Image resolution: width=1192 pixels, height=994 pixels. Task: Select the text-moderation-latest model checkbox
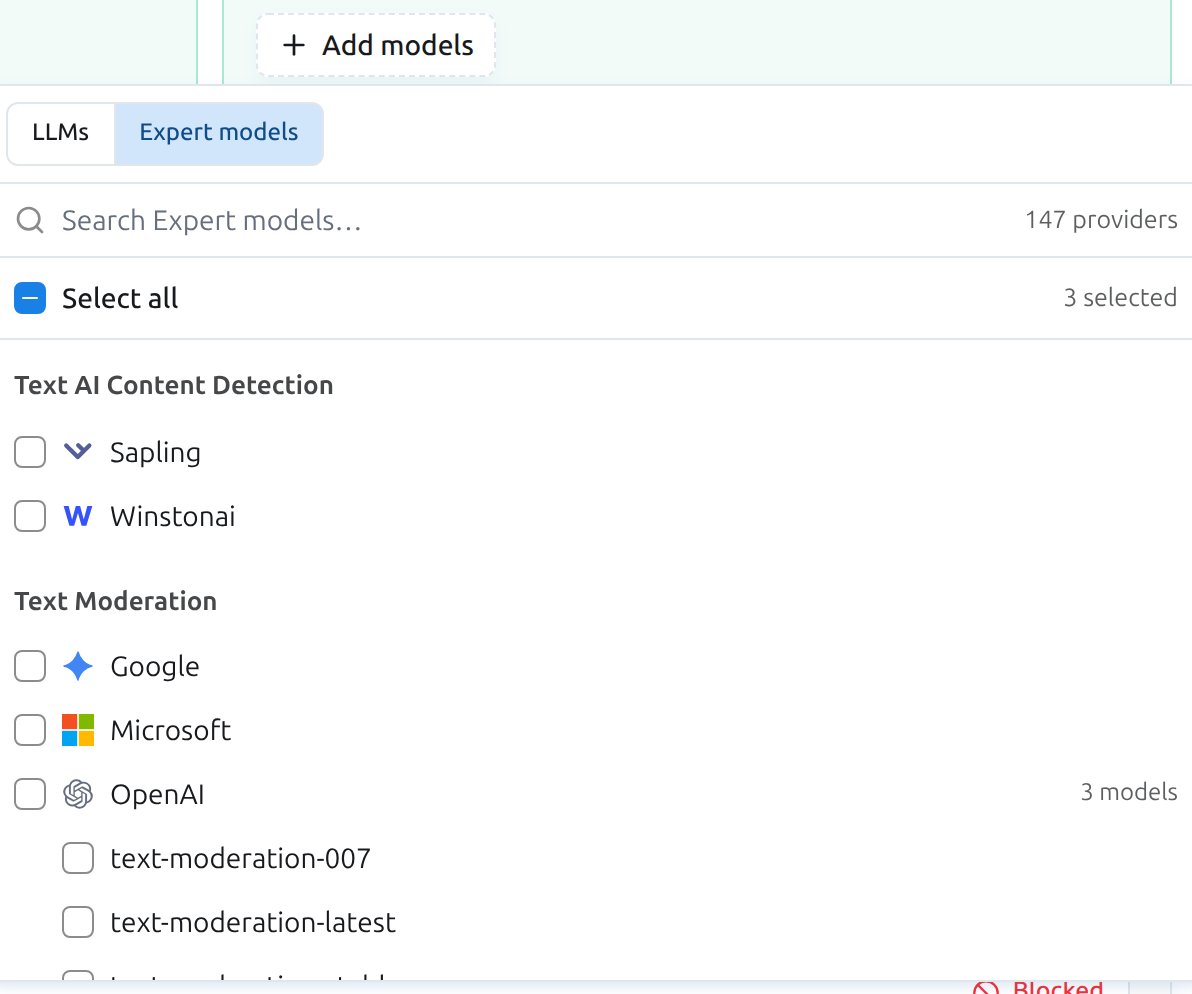78,922
